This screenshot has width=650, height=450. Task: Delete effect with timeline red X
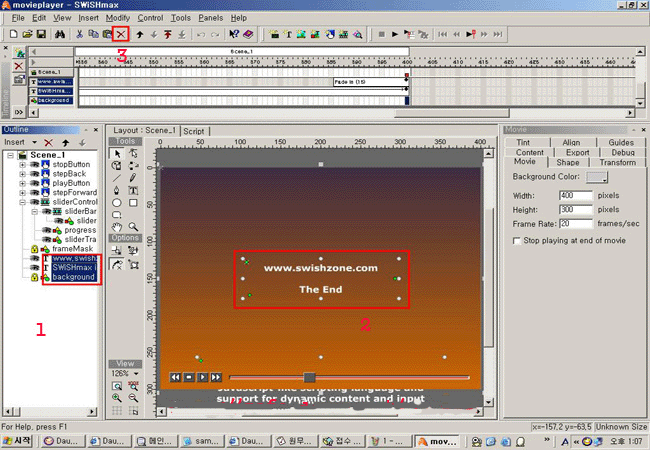pyautogui.click(x=19, y=66)
